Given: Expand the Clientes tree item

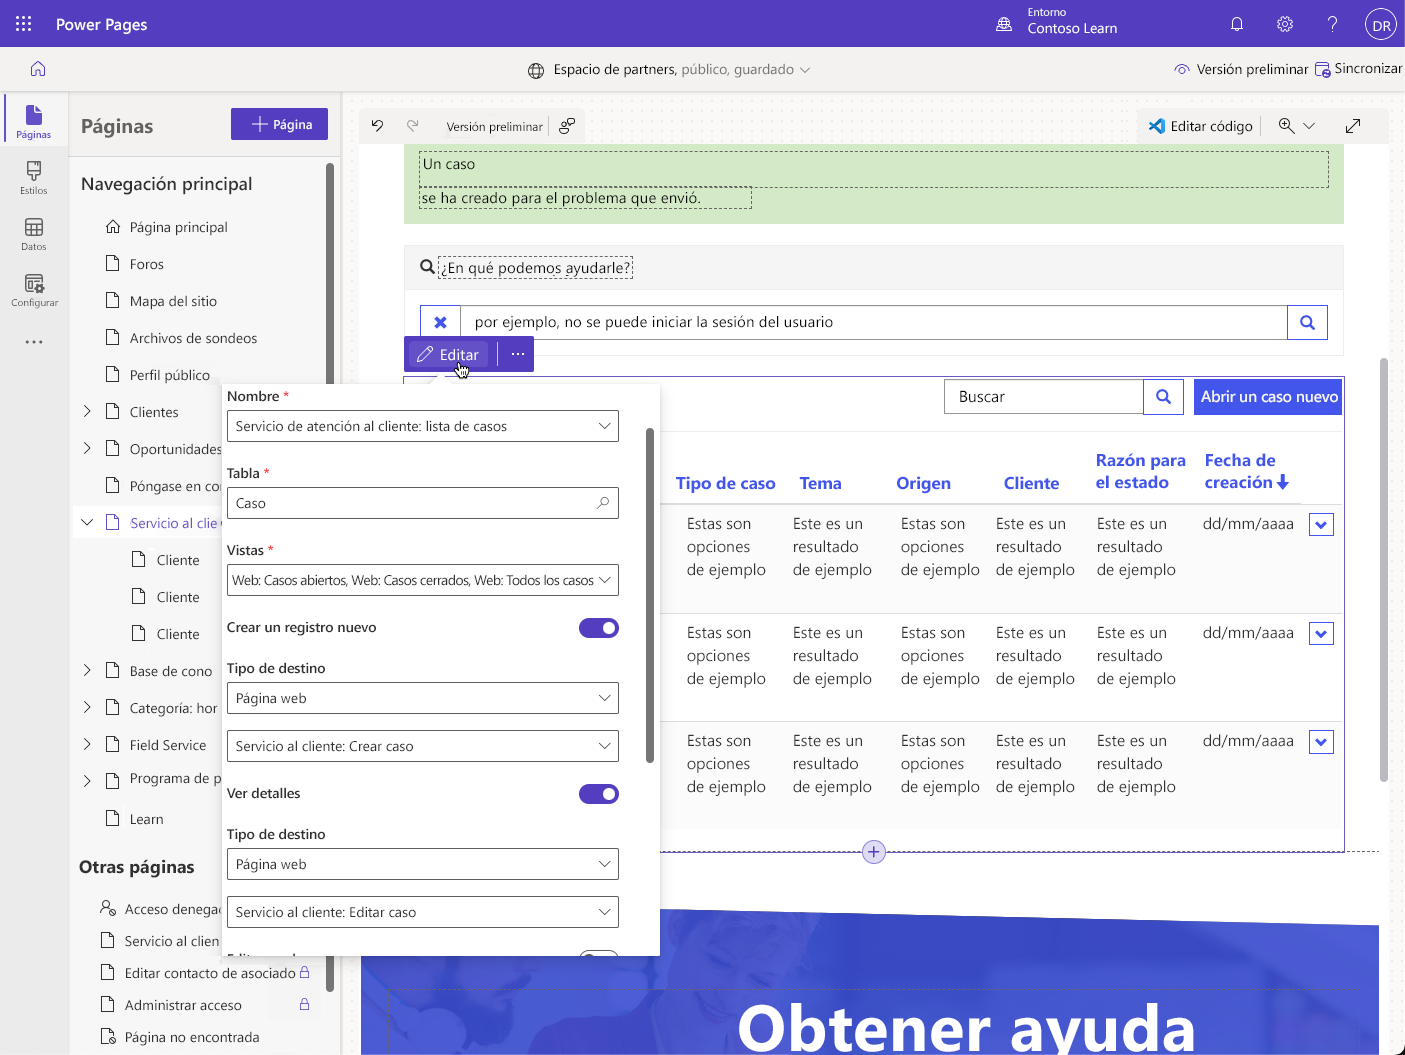Looking at the screenshot, I should coord(87,411).
